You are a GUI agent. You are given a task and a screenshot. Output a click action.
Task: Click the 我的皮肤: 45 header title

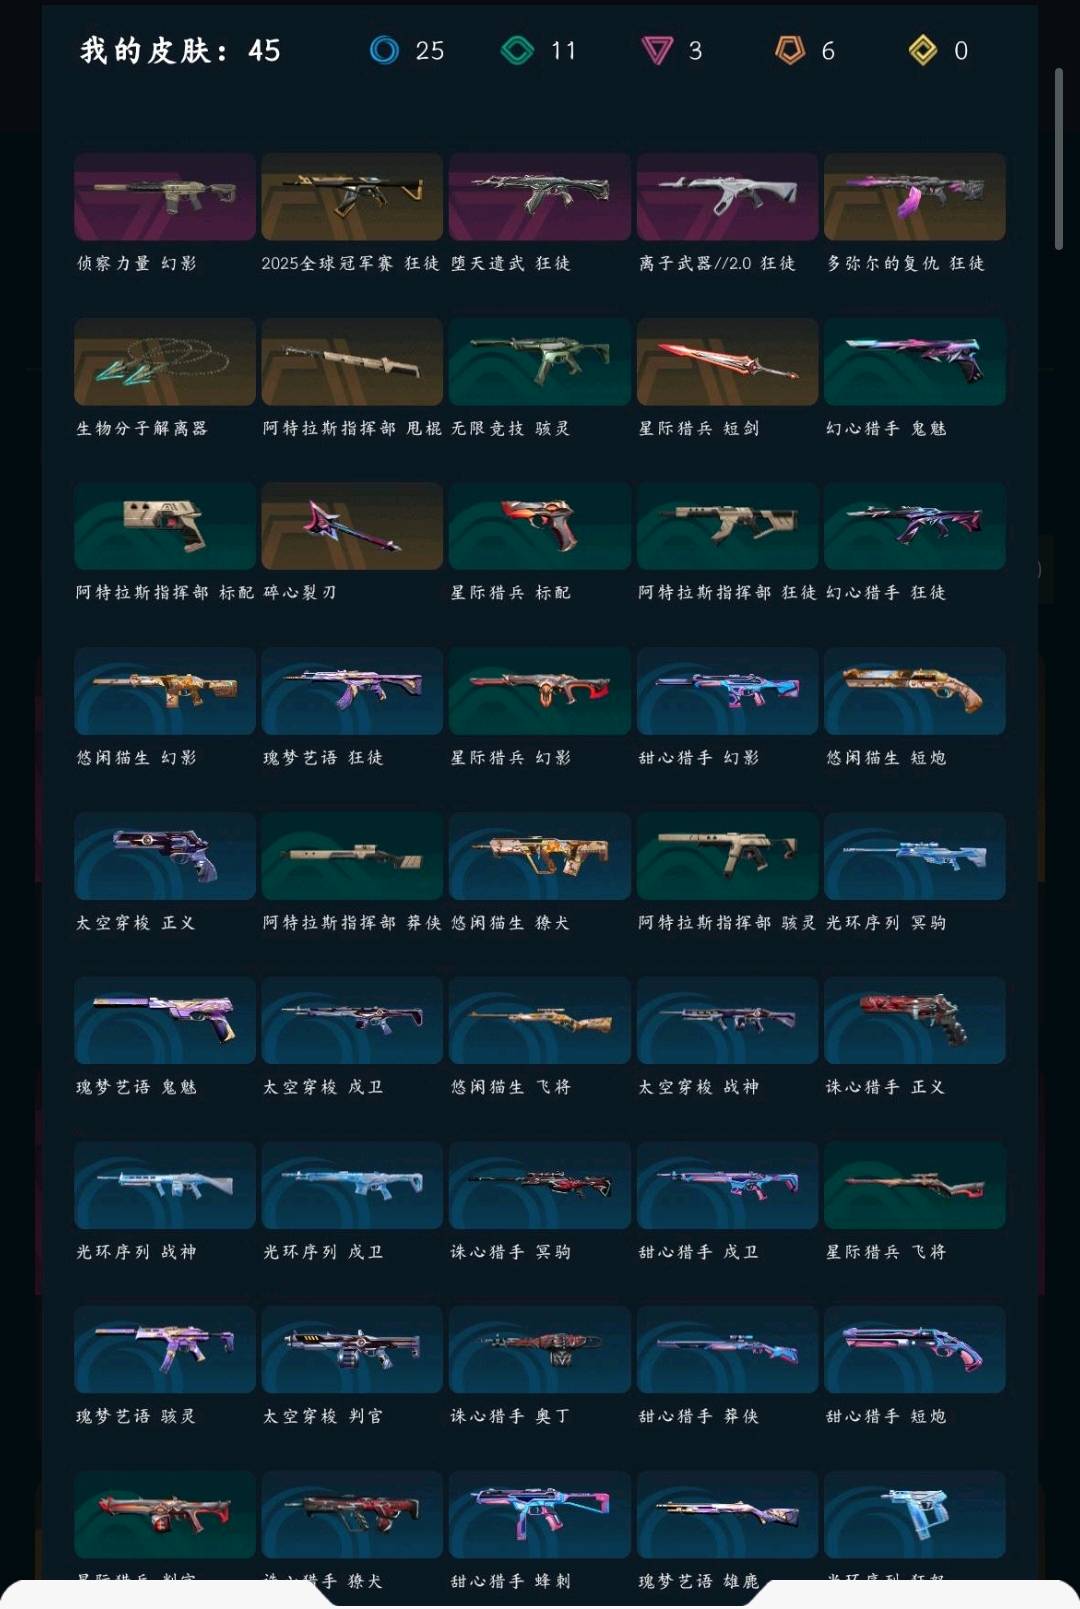(180, 50)
